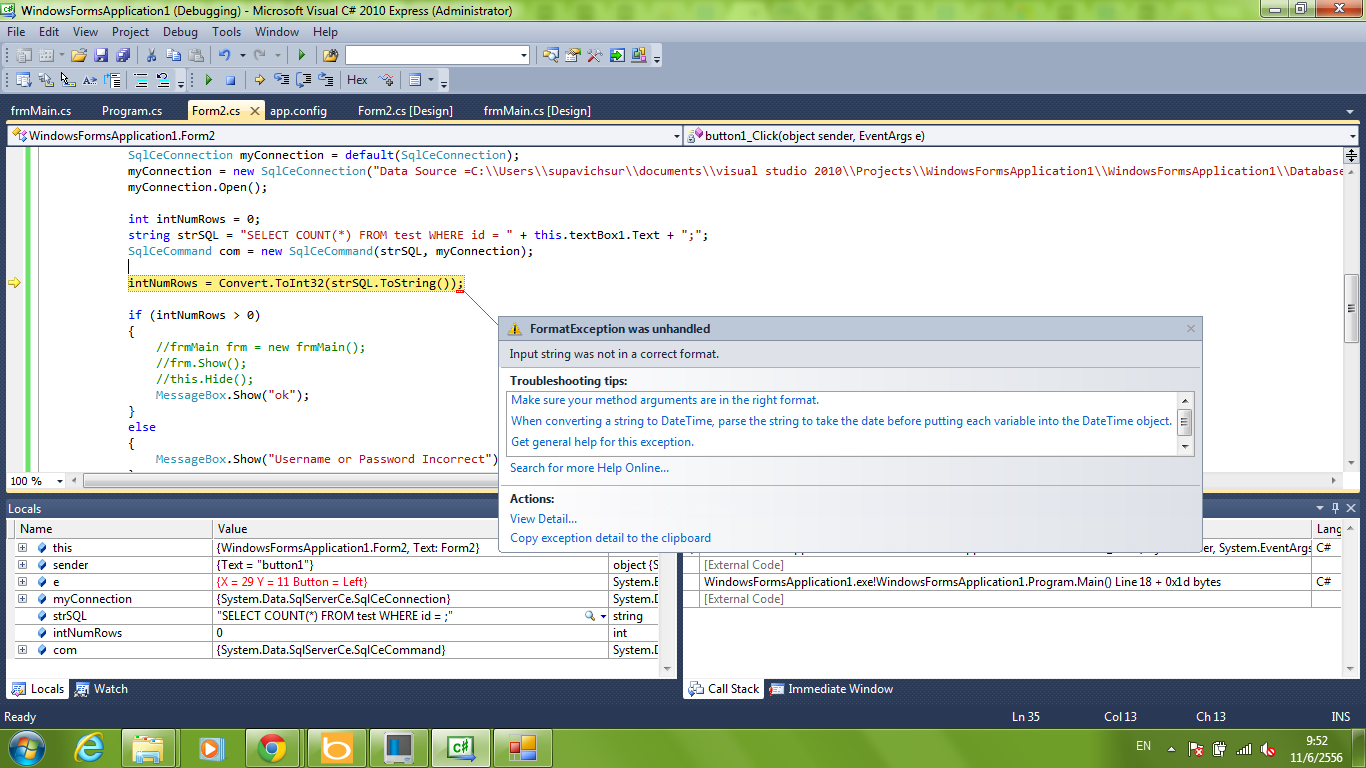Click the code editor vertical scrollbar thumb
Image resolution: width=1366 pixels, height=768 pixels.
point(1351,308)
